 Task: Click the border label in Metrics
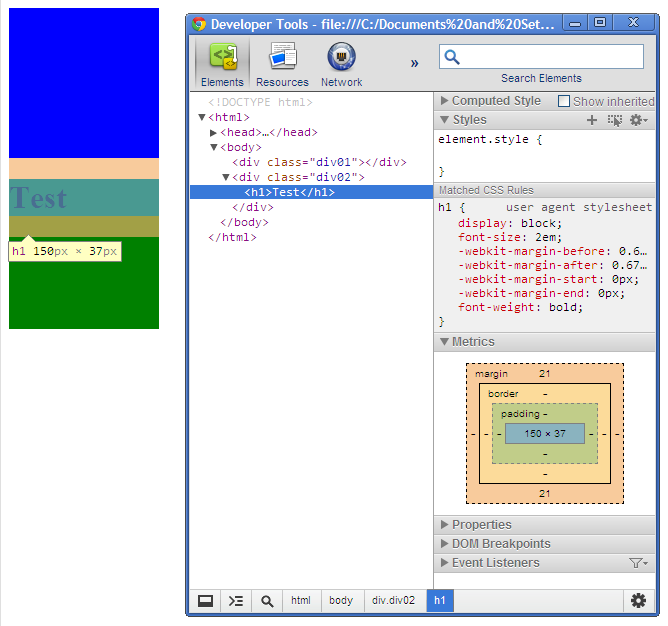point(503,394)
